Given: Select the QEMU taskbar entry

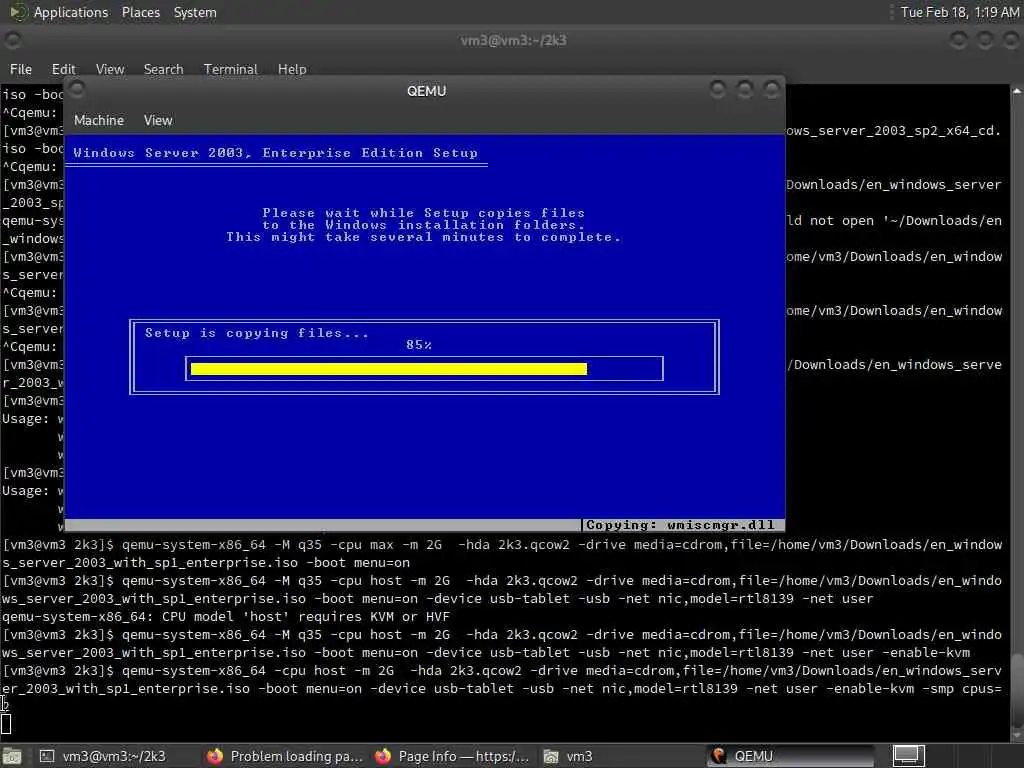Looking at the screenshot, I should click(791, 756).
